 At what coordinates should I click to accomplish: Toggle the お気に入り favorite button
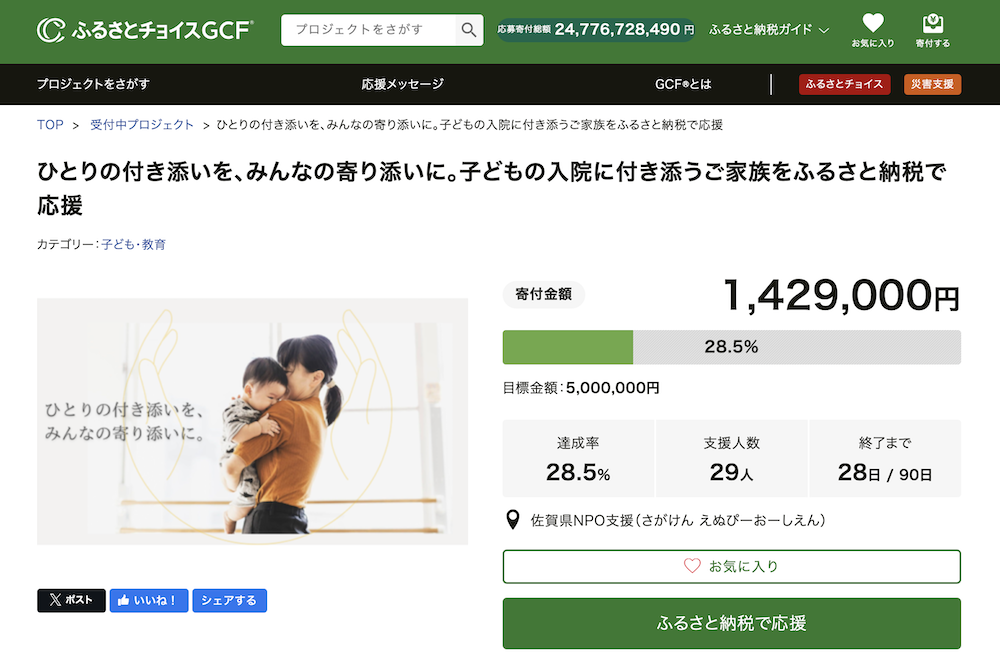(731, 566)
